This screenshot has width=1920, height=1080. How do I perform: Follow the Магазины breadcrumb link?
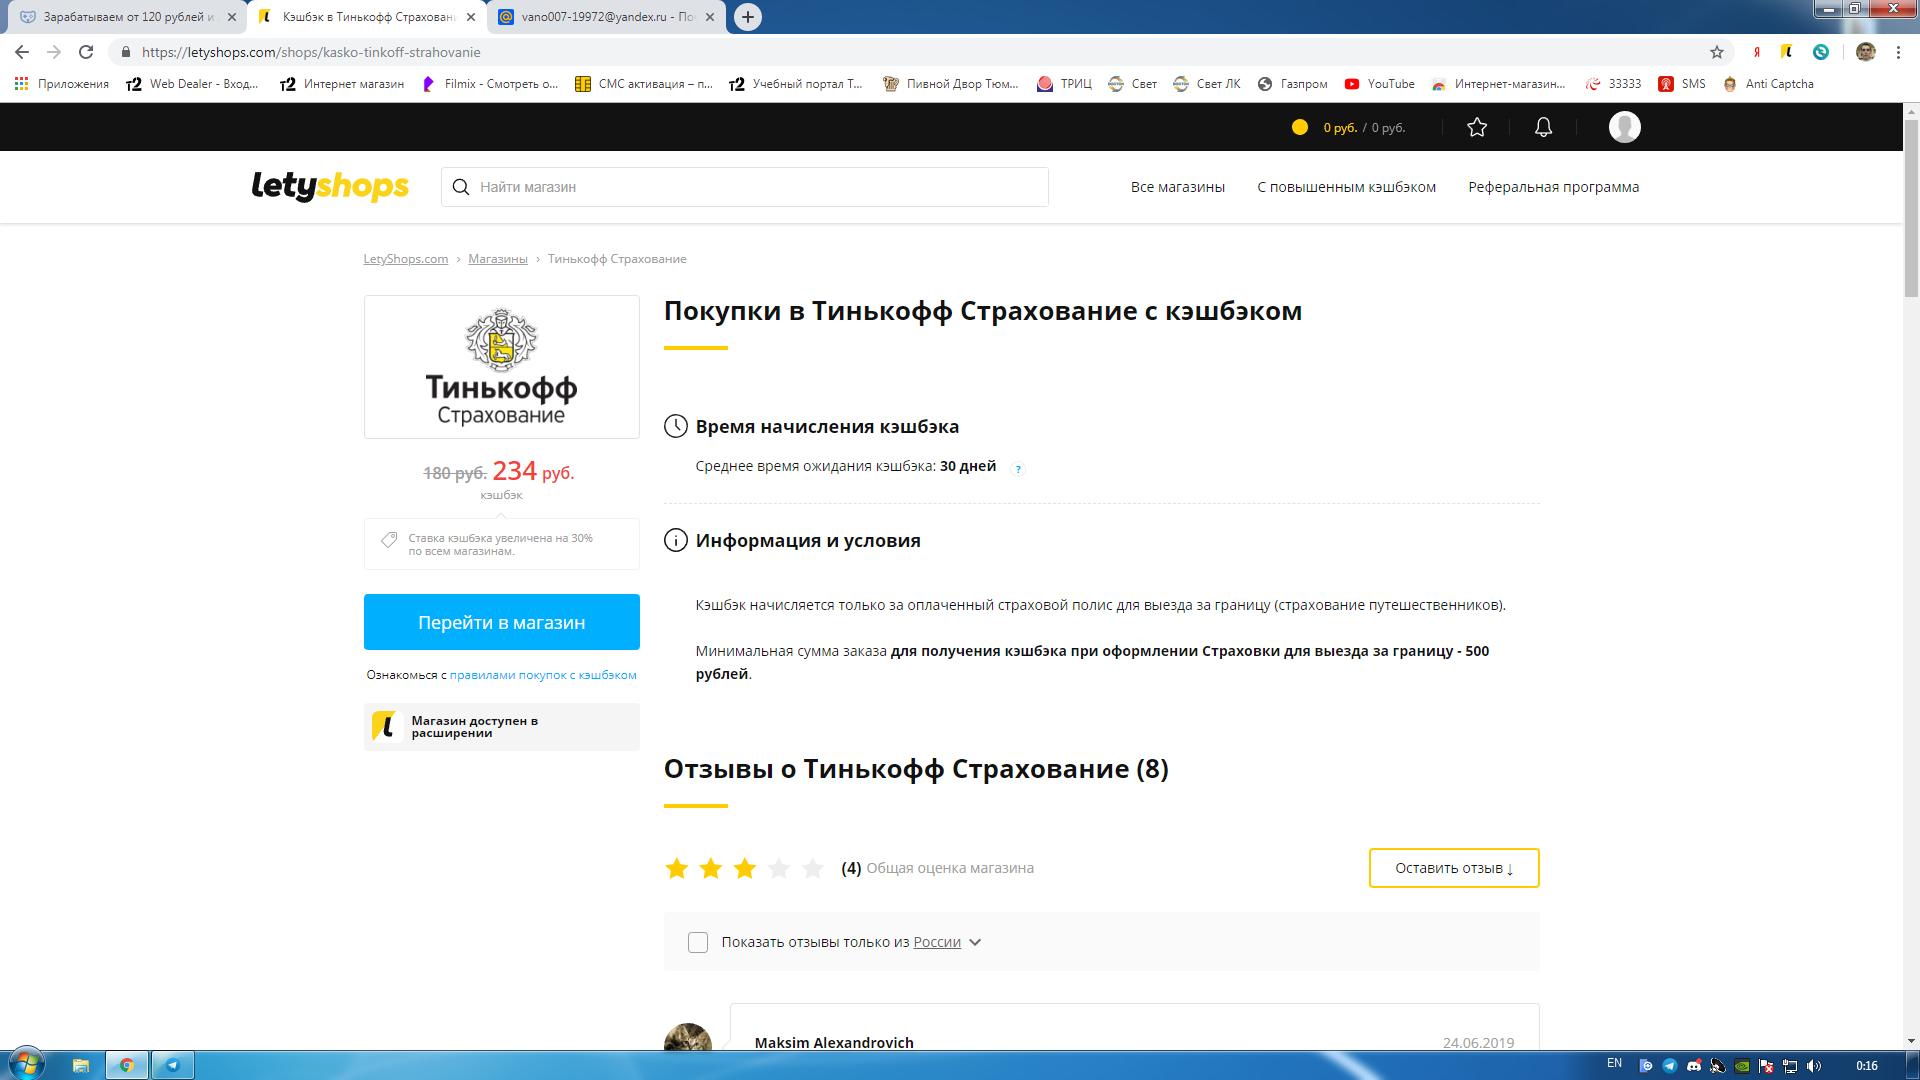497,259
